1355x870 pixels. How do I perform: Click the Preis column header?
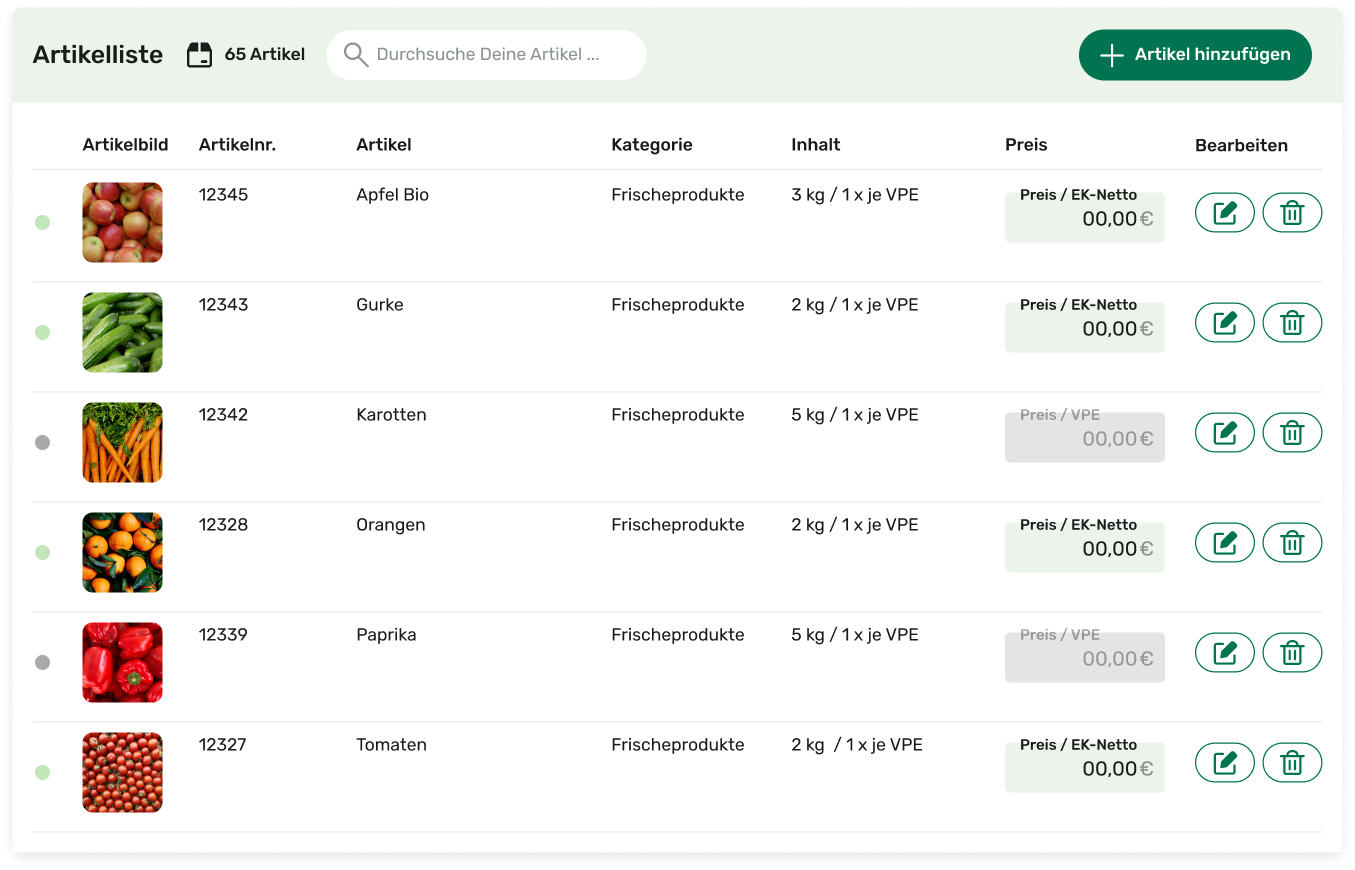click(1025, 145)
